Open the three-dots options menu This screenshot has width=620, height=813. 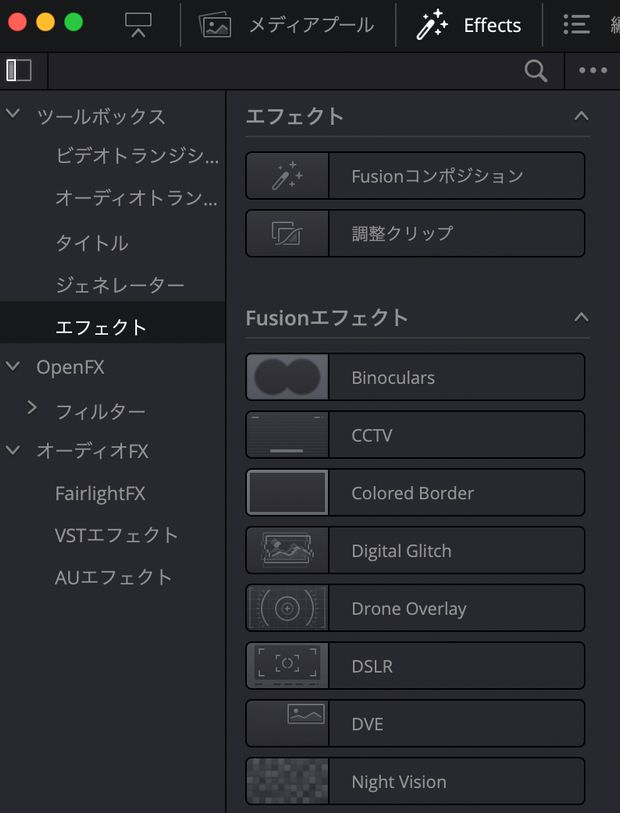pyautogui.click(x=593, y=71)
